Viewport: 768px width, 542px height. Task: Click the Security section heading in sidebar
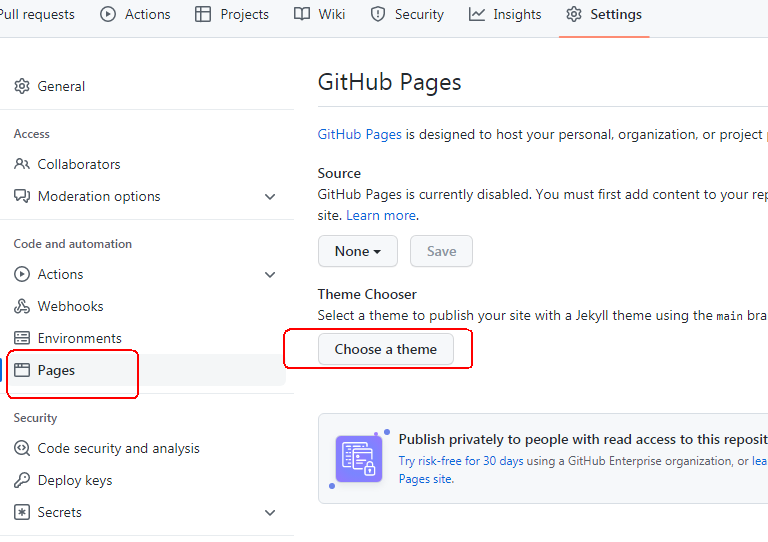[x=35, y=418]
